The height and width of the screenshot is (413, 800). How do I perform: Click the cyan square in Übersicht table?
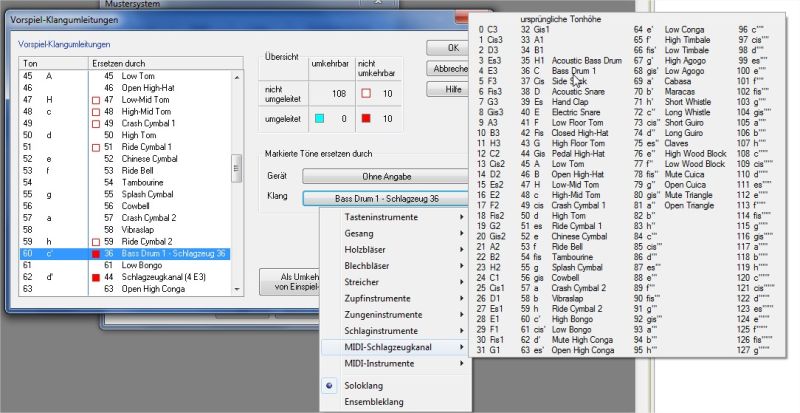point(319,119)
